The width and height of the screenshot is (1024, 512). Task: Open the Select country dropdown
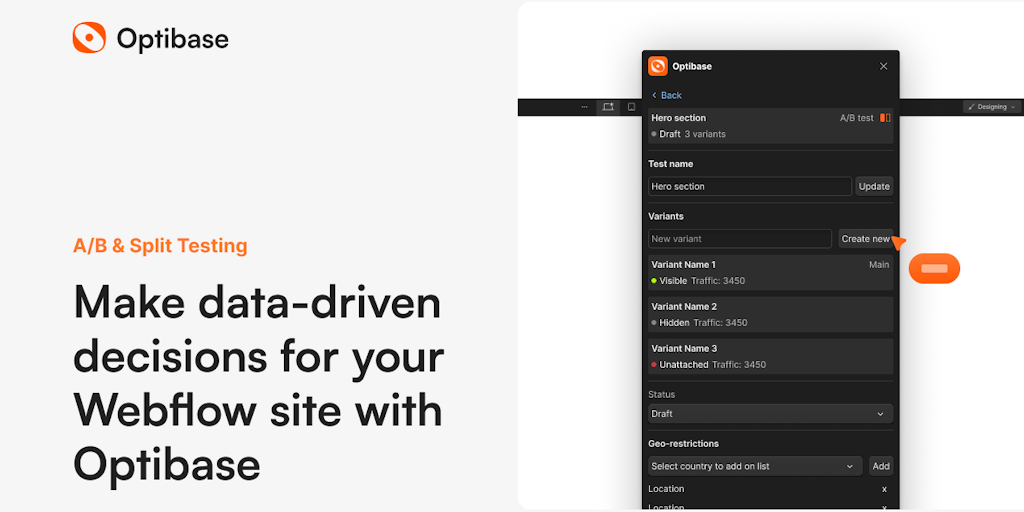(755, 466)
